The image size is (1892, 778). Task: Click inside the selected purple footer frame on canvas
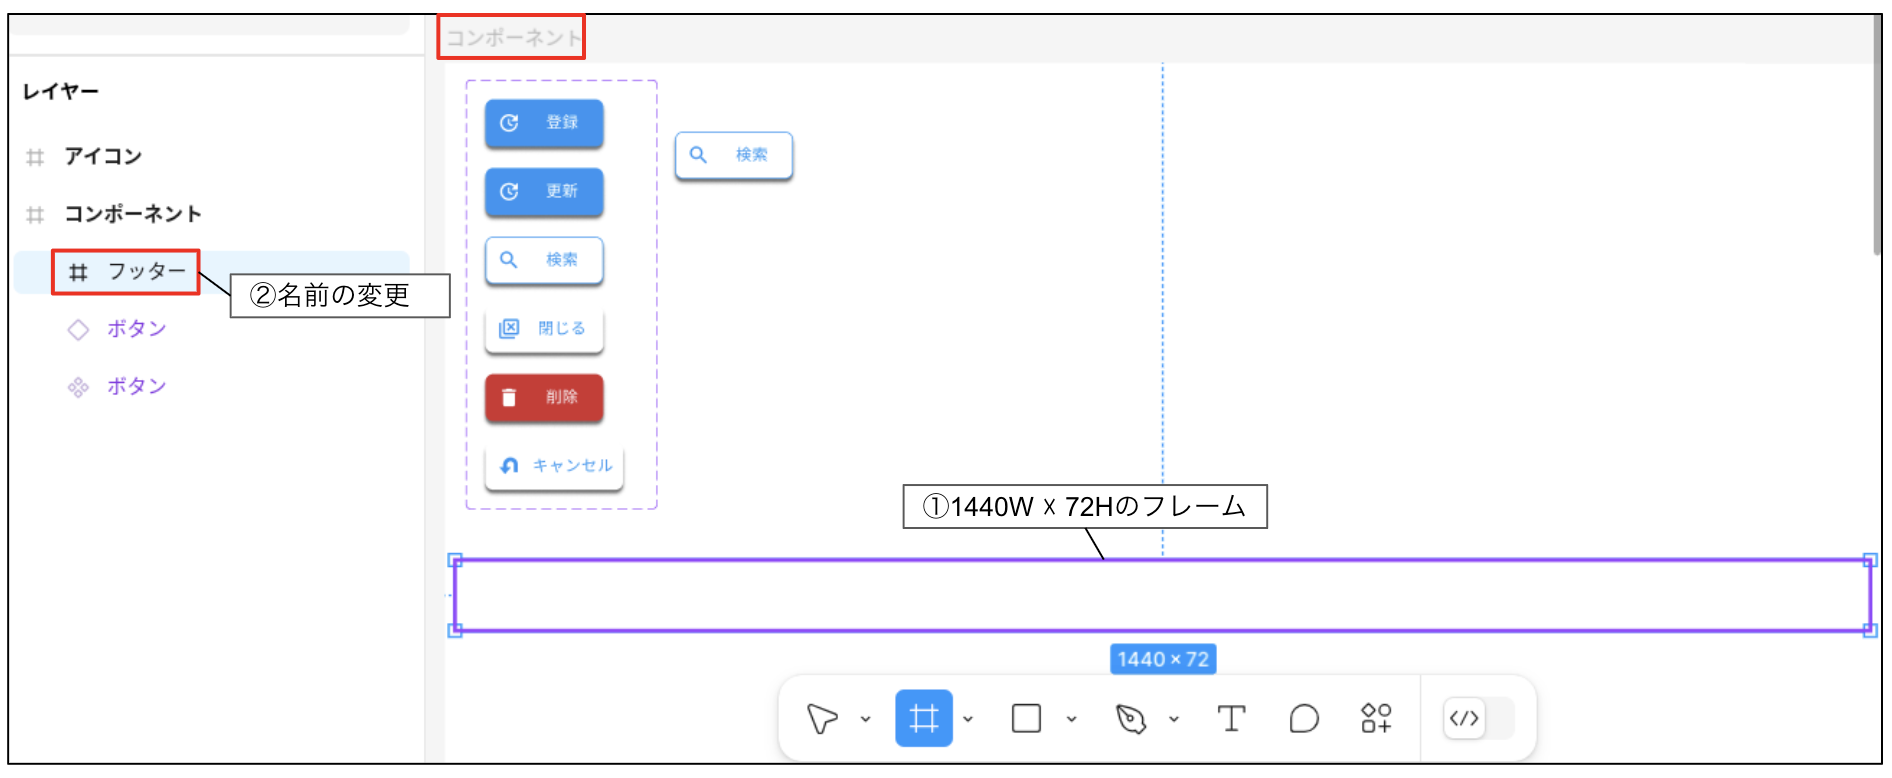click(x=1162, y=596)
